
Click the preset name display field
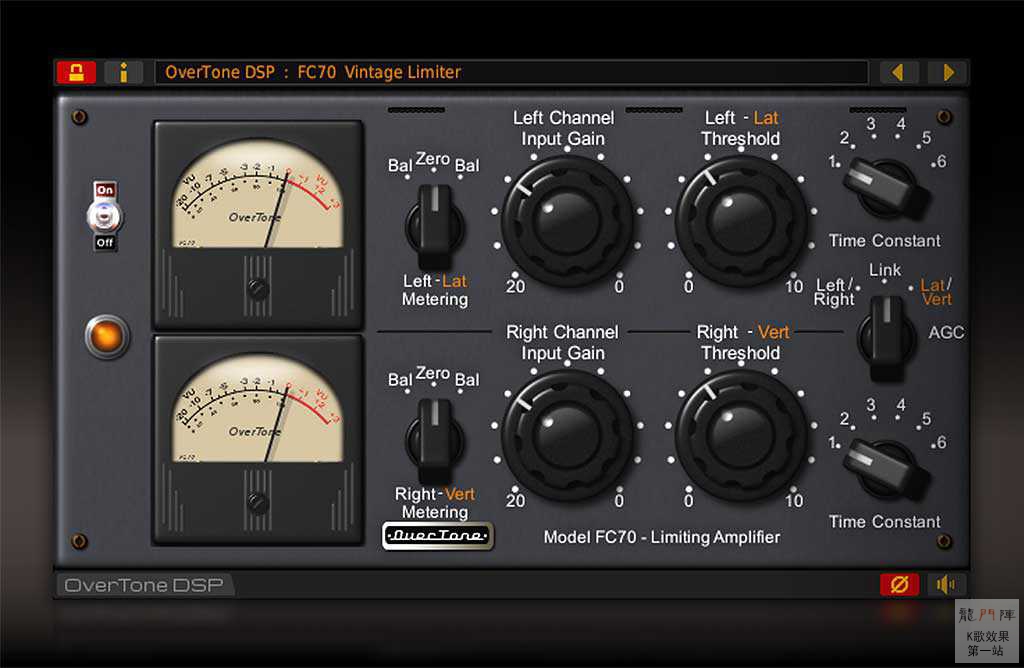511,72
